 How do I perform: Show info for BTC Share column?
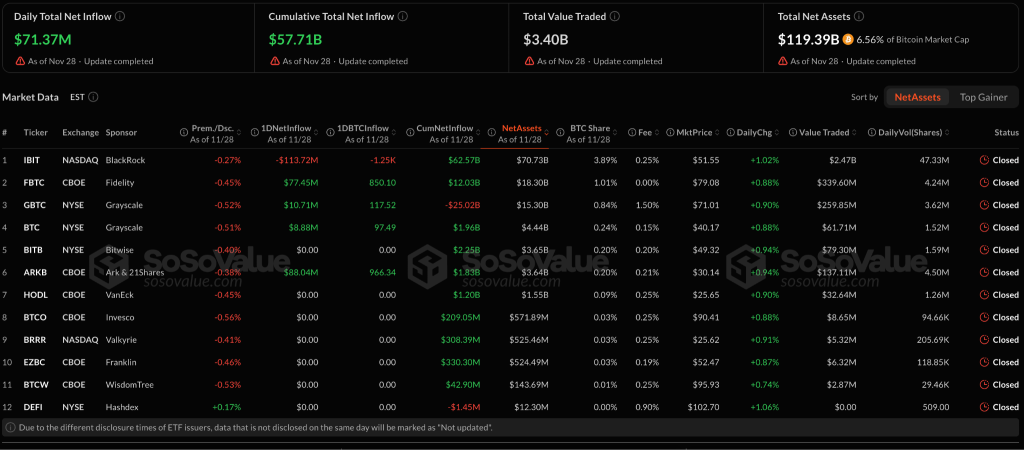coord(560,133)
